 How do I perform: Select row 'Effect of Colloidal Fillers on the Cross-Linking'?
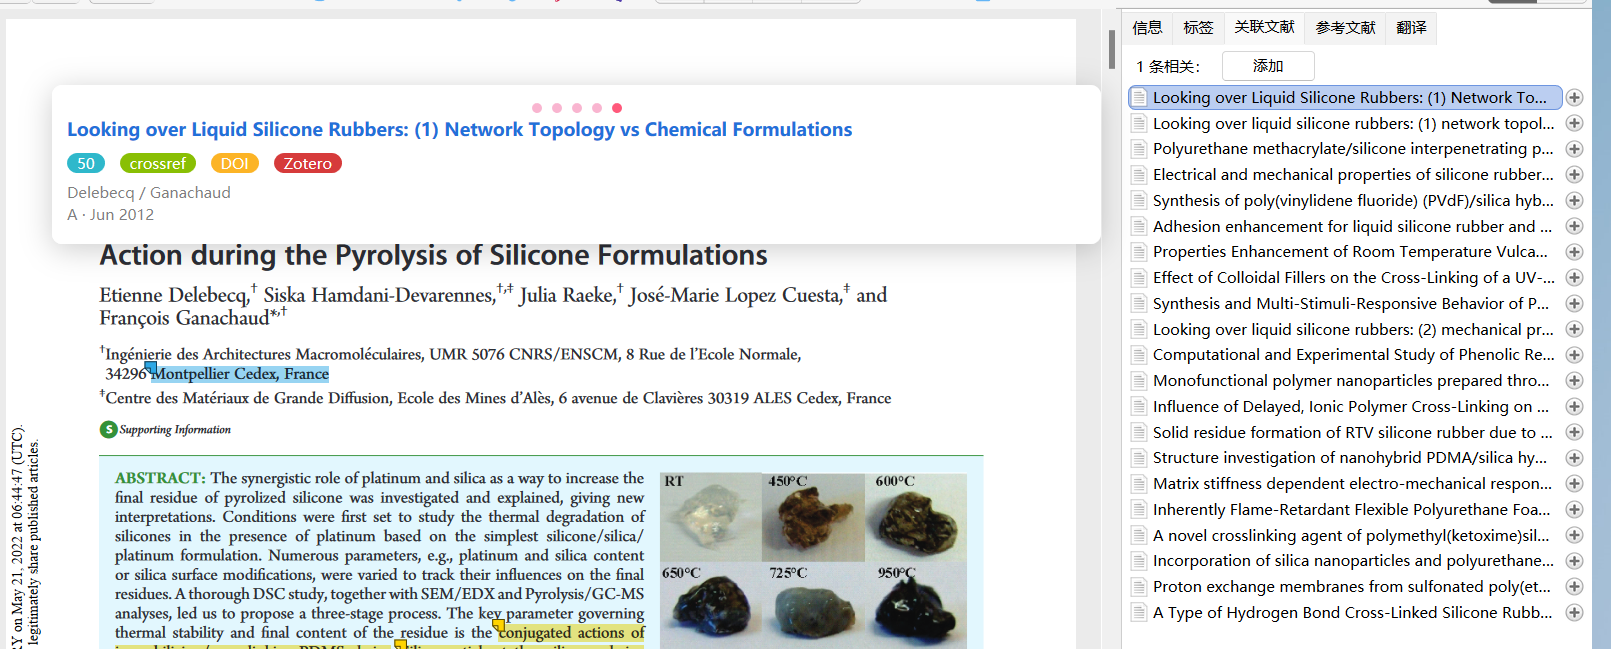coord(1345,278)
